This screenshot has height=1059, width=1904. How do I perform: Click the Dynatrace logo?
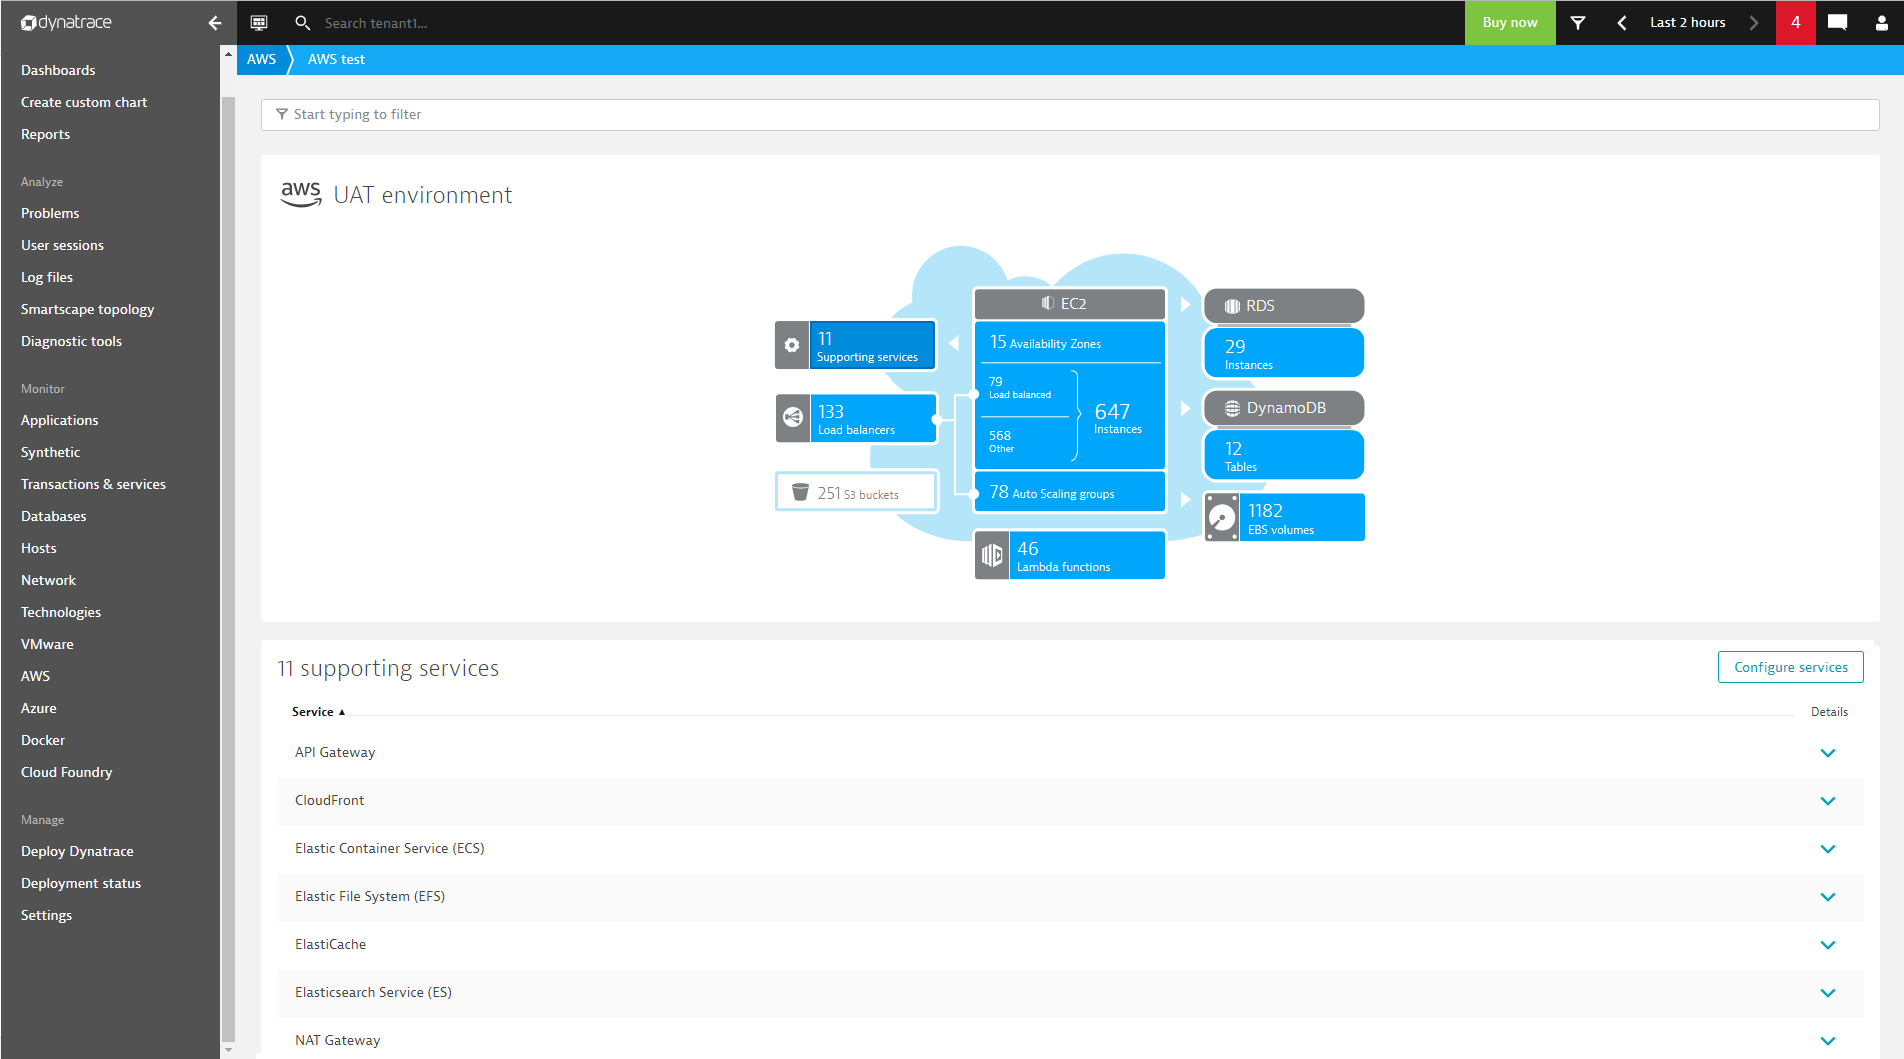pyautogui.click(x=66, y=22)
